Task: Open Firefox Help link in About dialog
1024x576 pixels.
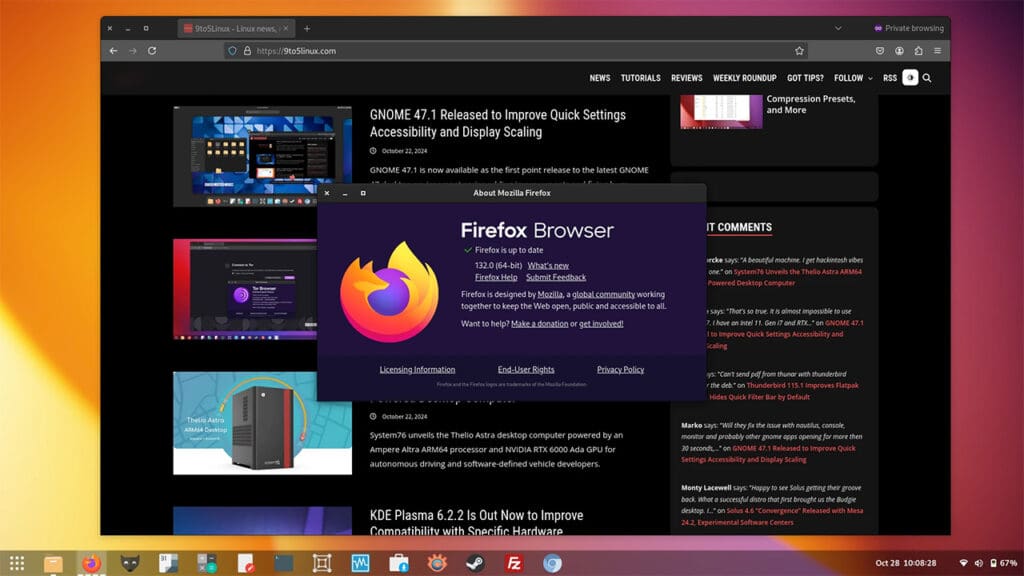Action: [496, 278]
